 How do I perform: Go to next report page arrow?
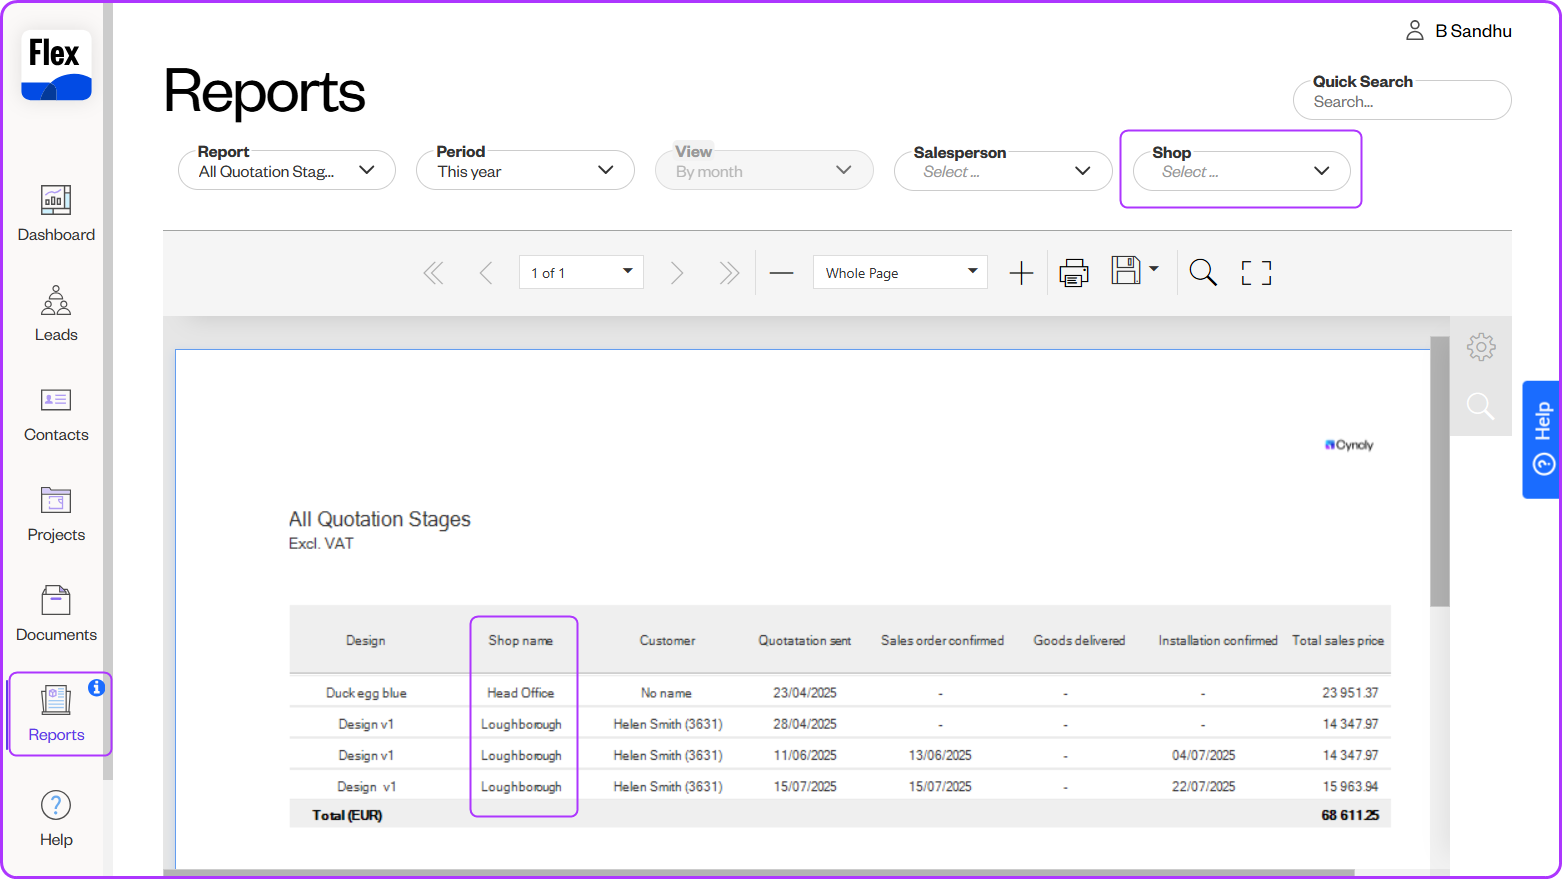point(677,273)
